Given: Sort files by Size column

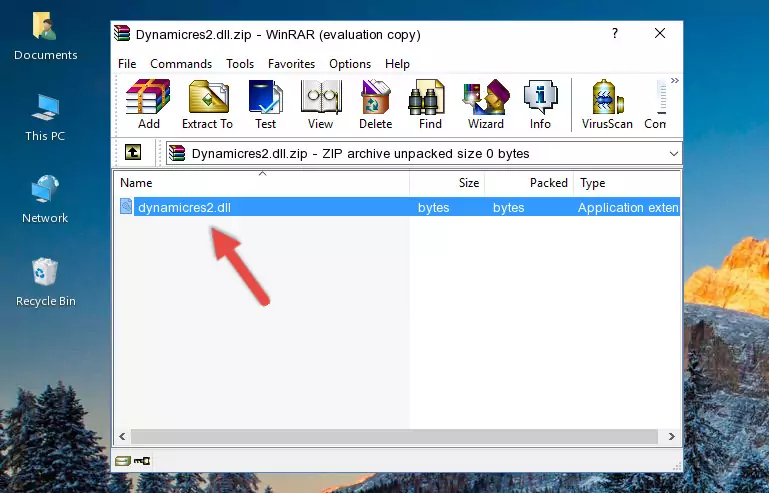Looking at the screenshot, I should 447,183.
